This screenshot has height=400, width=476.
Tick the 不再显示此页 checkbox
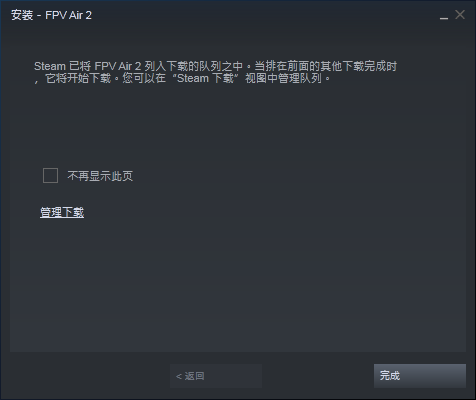pos(50,176)
